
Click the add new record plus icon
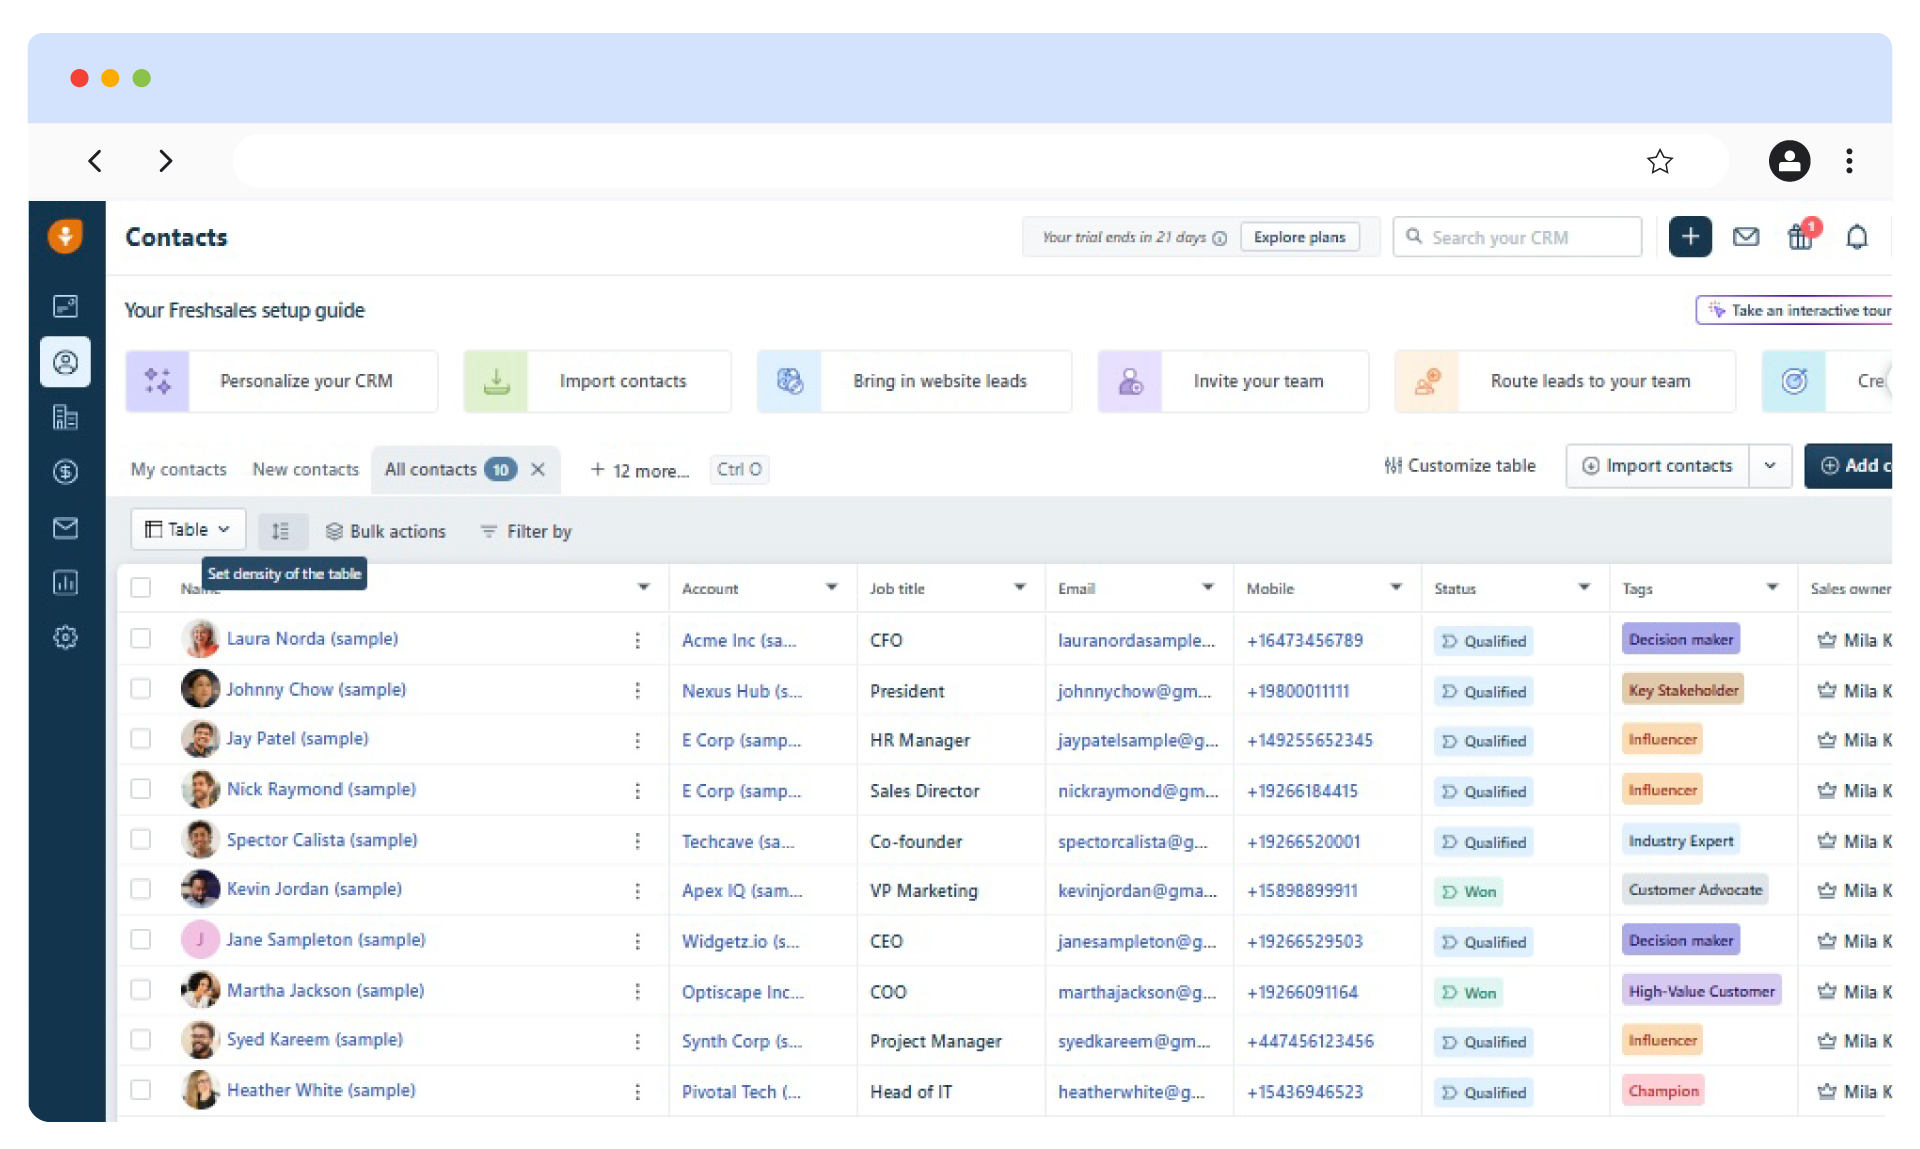(1690, 237)
